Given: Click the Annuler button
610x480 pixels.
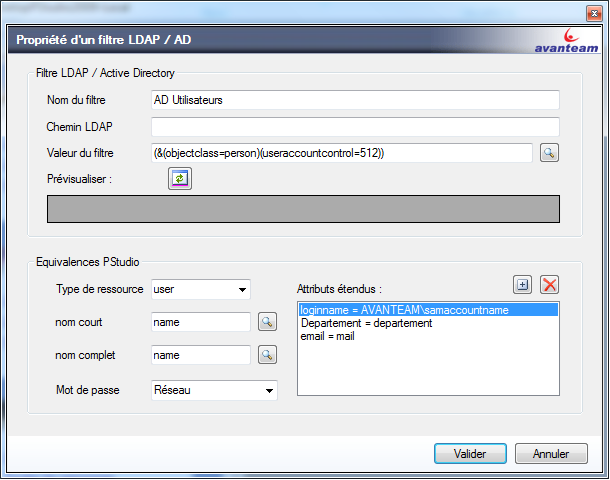Looking at the screenshot, I should (551, 454).
